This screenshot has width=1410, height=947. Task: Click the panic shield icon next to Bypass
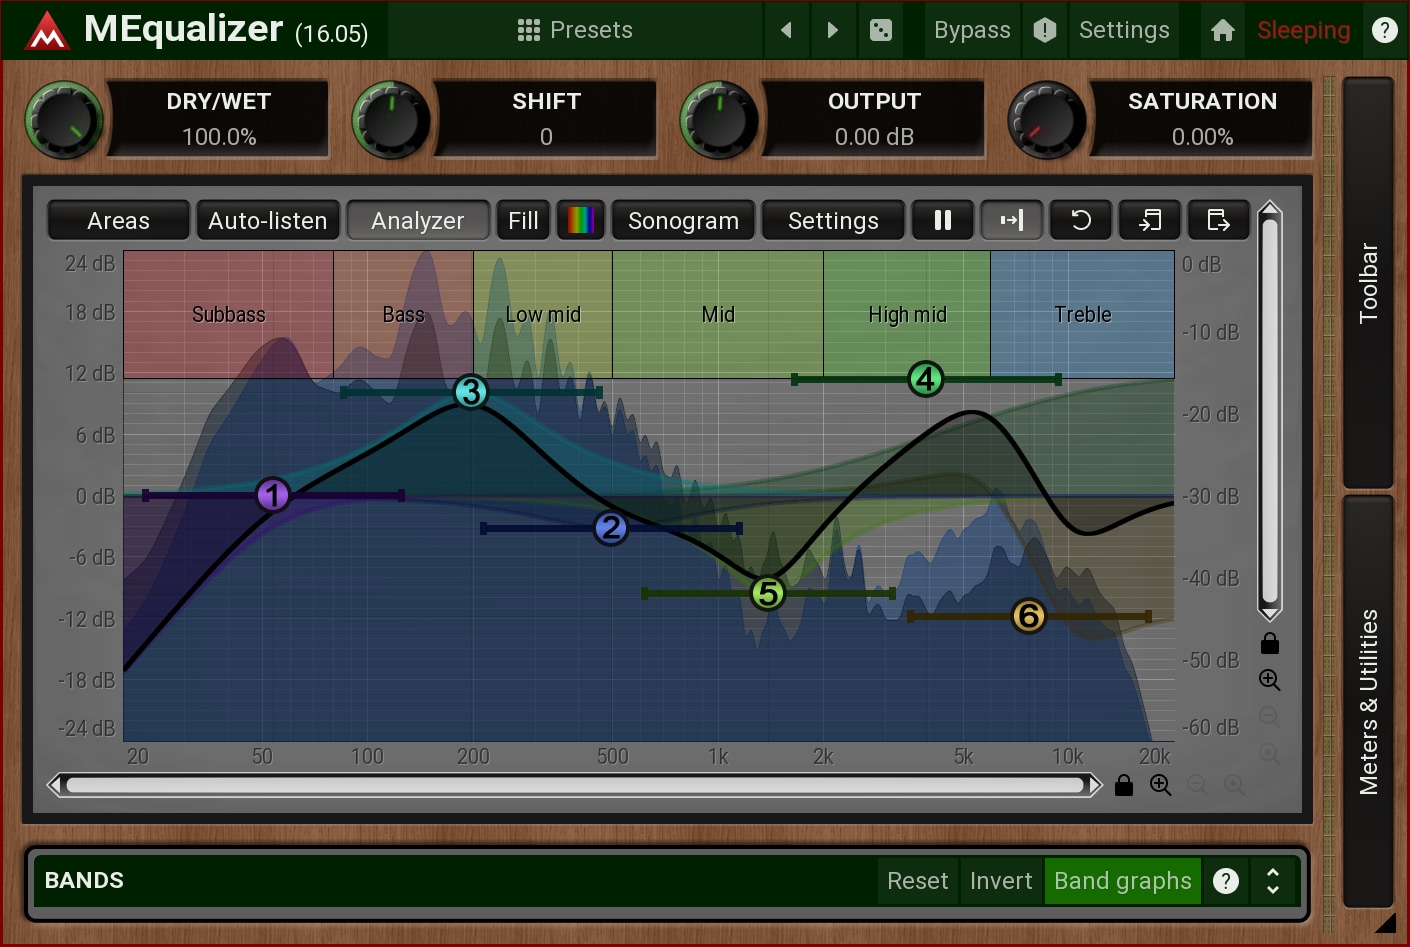point(1045,30)
